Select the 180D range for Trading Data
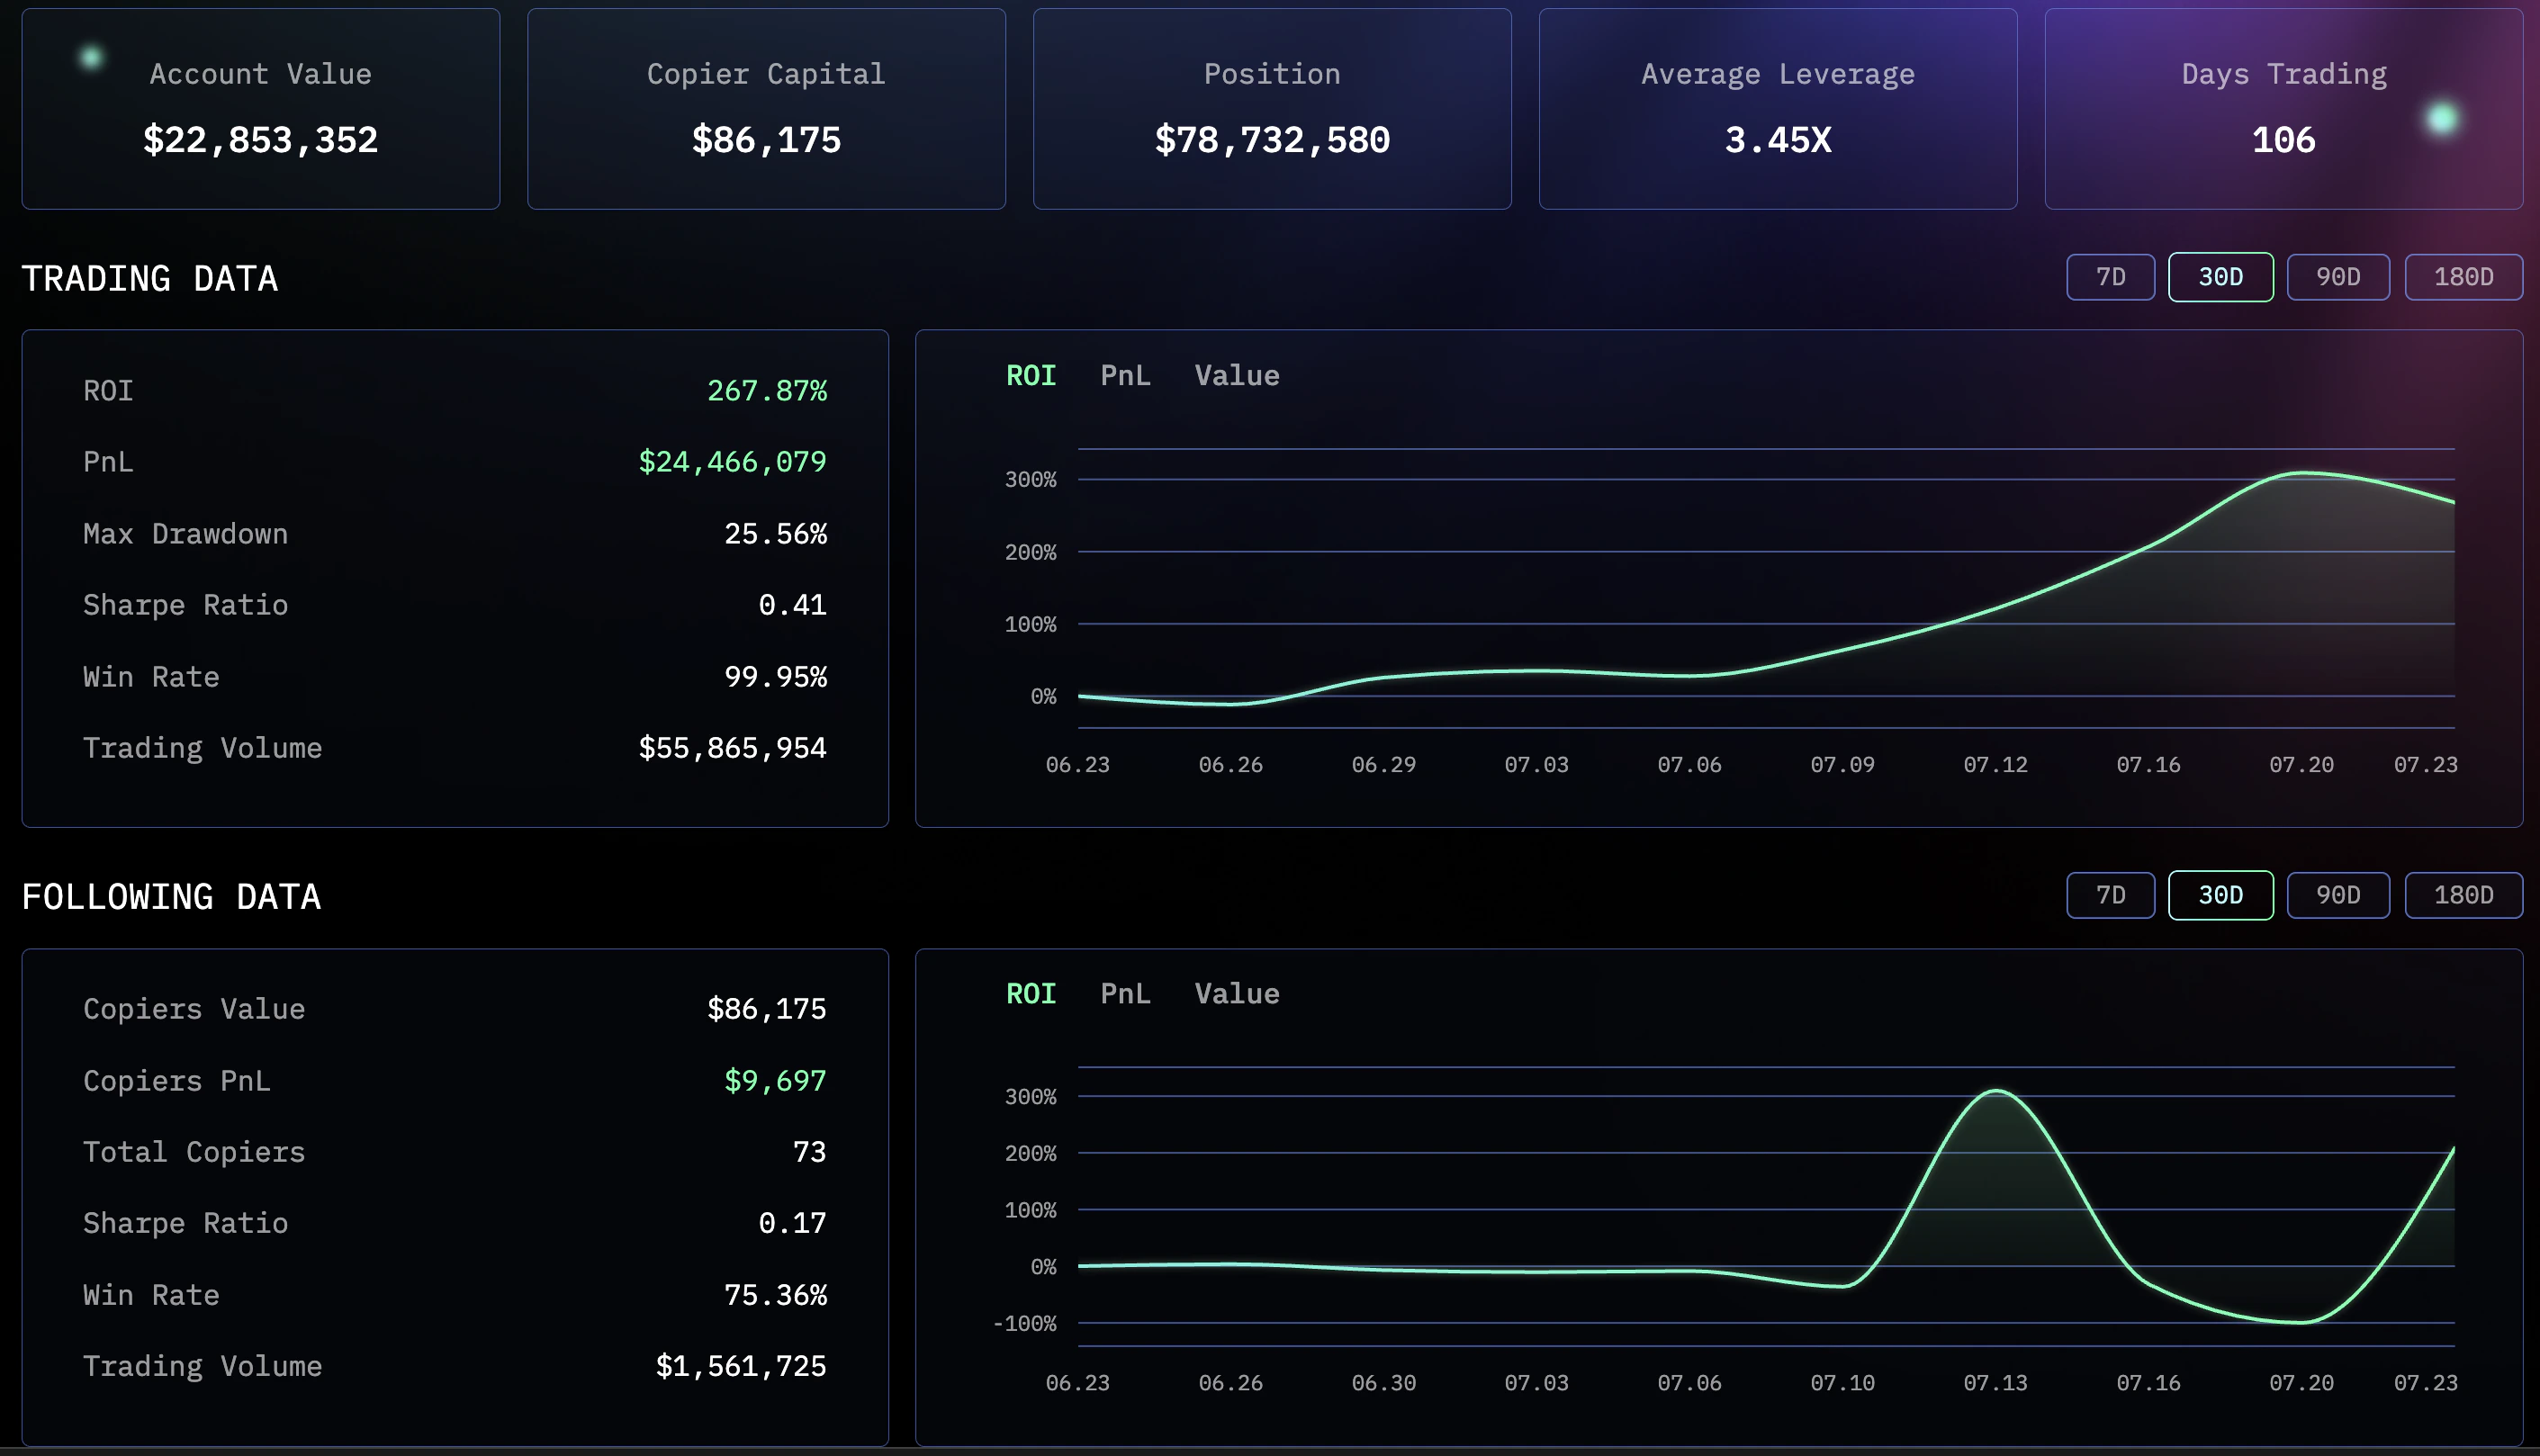Screen dimensions: 2540x1456 (x=2463, y=277)
